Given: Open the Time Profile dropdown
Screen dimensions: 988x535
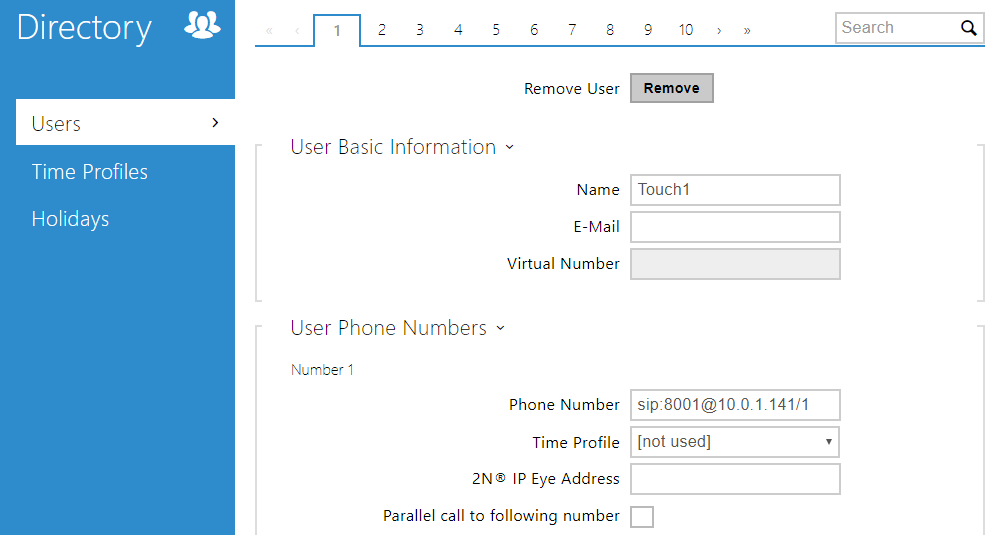Looking at the screenshot, I should click(x=735, y=442).
